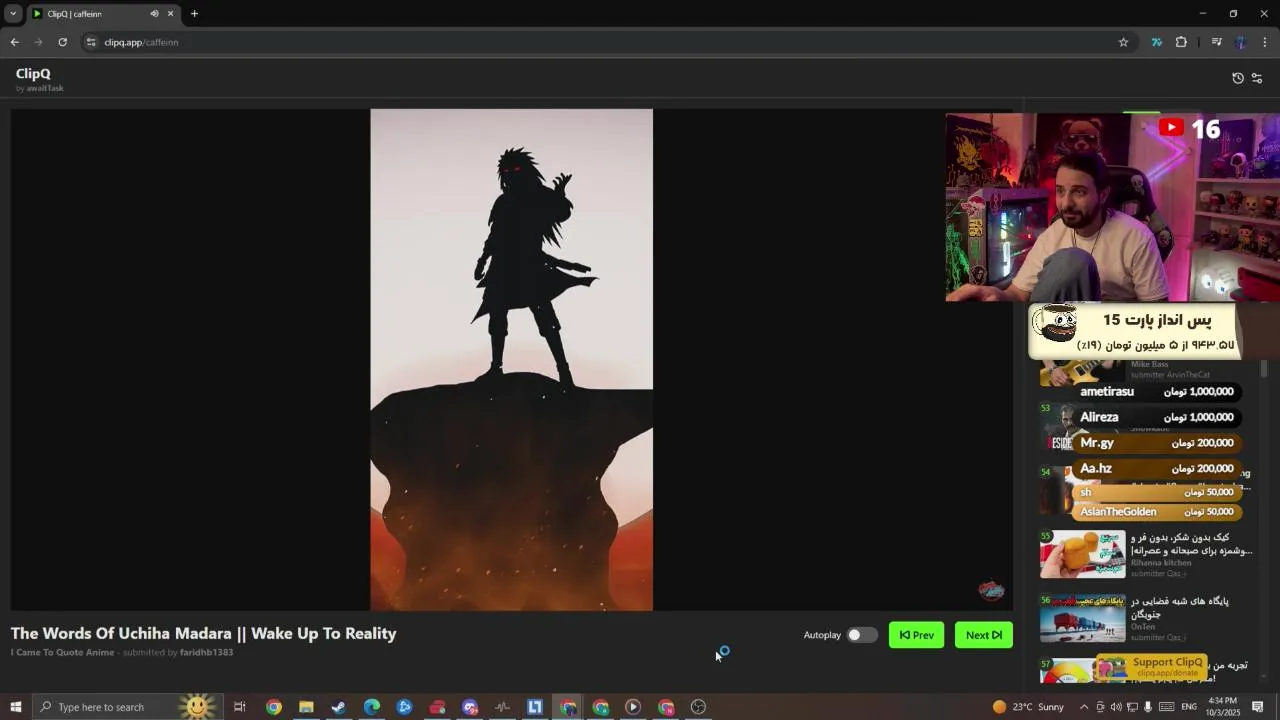The image size is (1280, 720).
Task: Open the Chrome three-dot menu
Action: 1265,42
